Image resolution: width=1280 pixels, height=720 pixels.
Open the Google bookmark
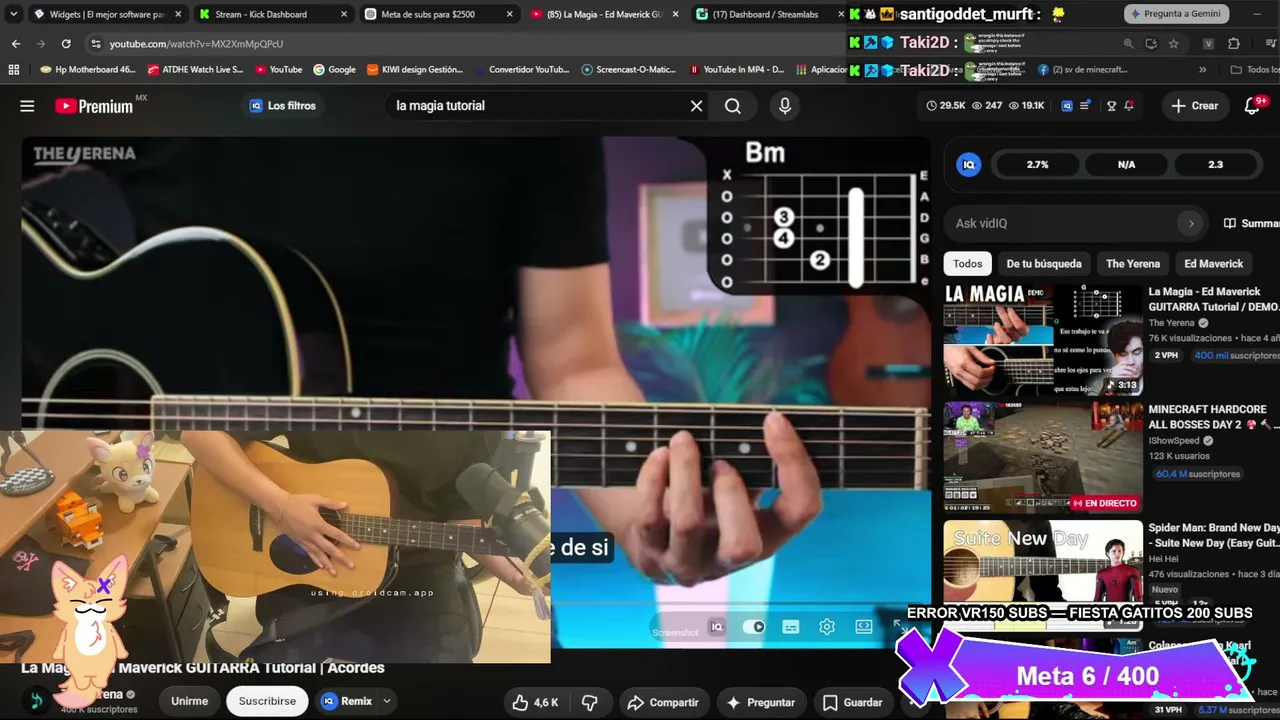[334, 70]
